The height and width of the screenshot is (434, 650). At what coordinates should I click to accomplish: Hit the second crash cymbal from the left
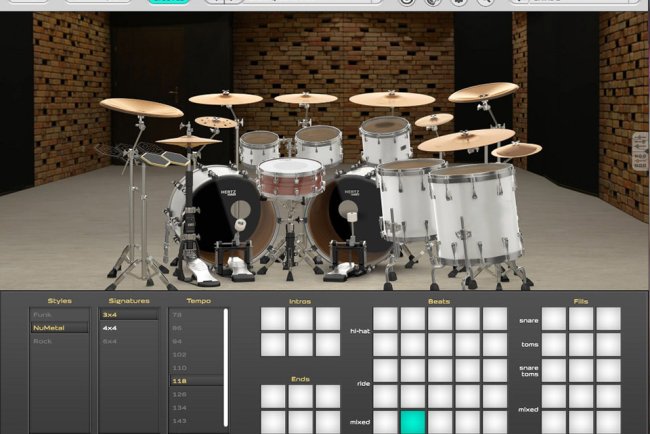tap(226, 99)
